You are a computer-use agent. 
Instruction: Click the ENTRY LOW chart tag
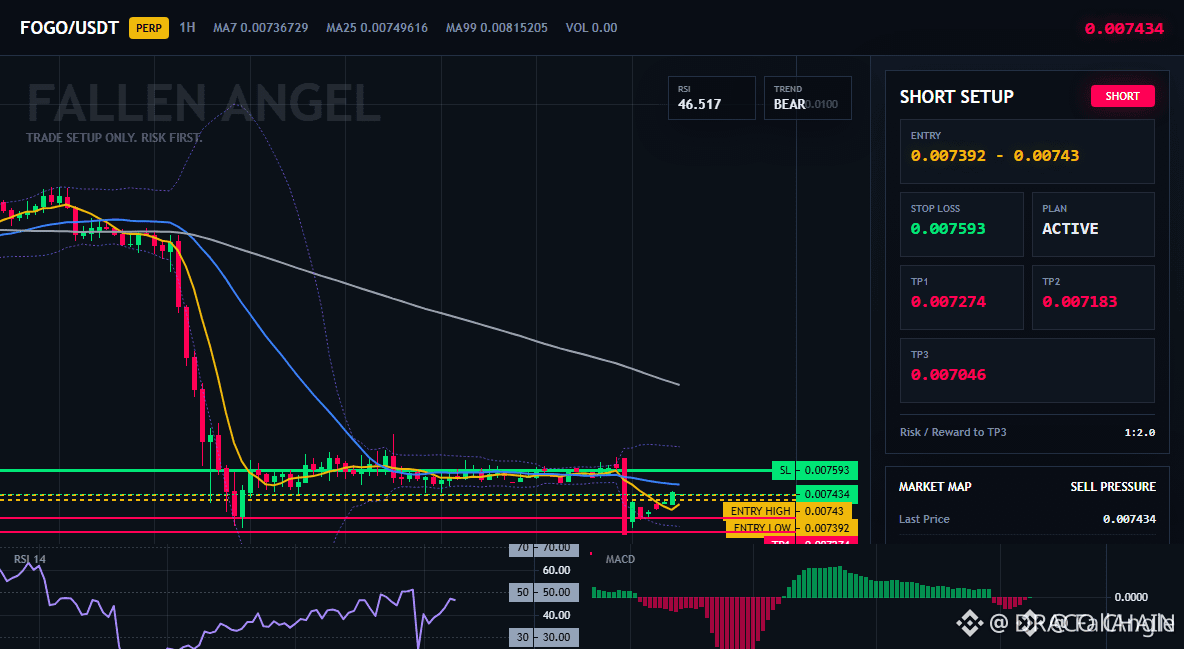point(761,528)
